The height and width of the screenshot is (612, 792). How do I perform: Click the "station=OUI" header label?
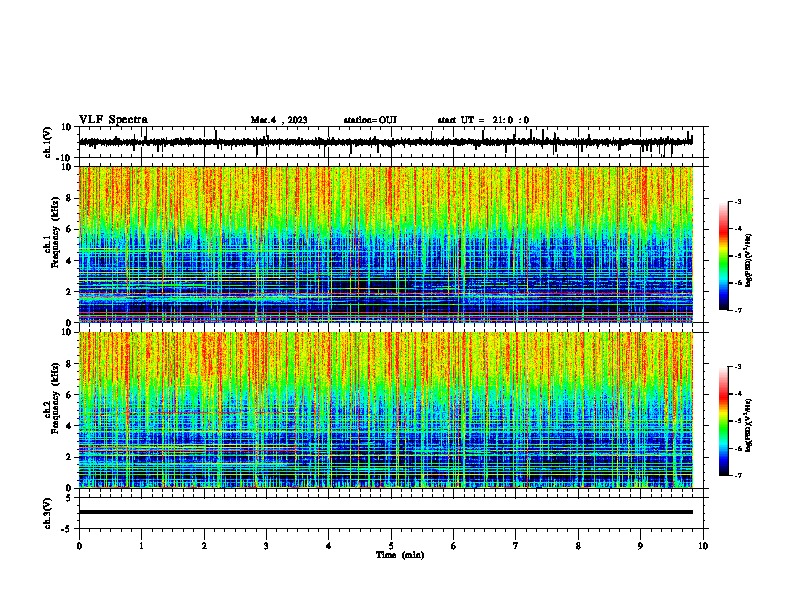coord(370,120)
